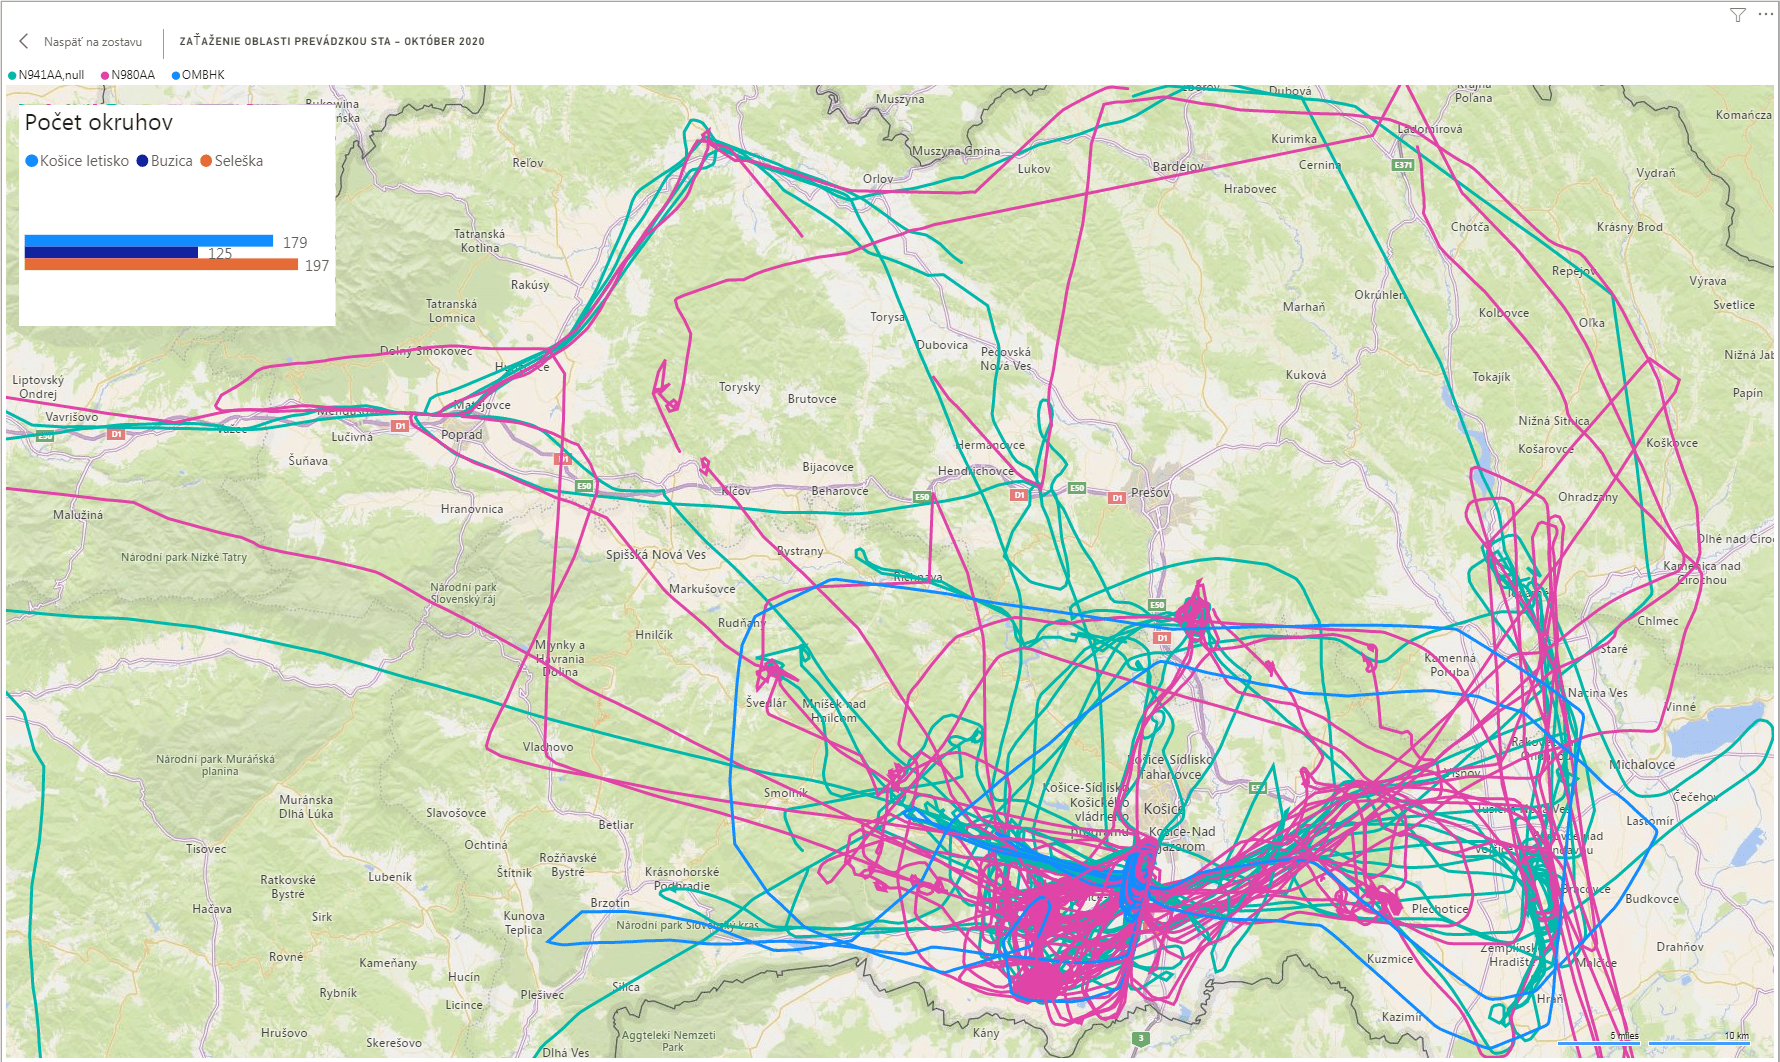Click Naspäť na zostavu link

[92, 42]
